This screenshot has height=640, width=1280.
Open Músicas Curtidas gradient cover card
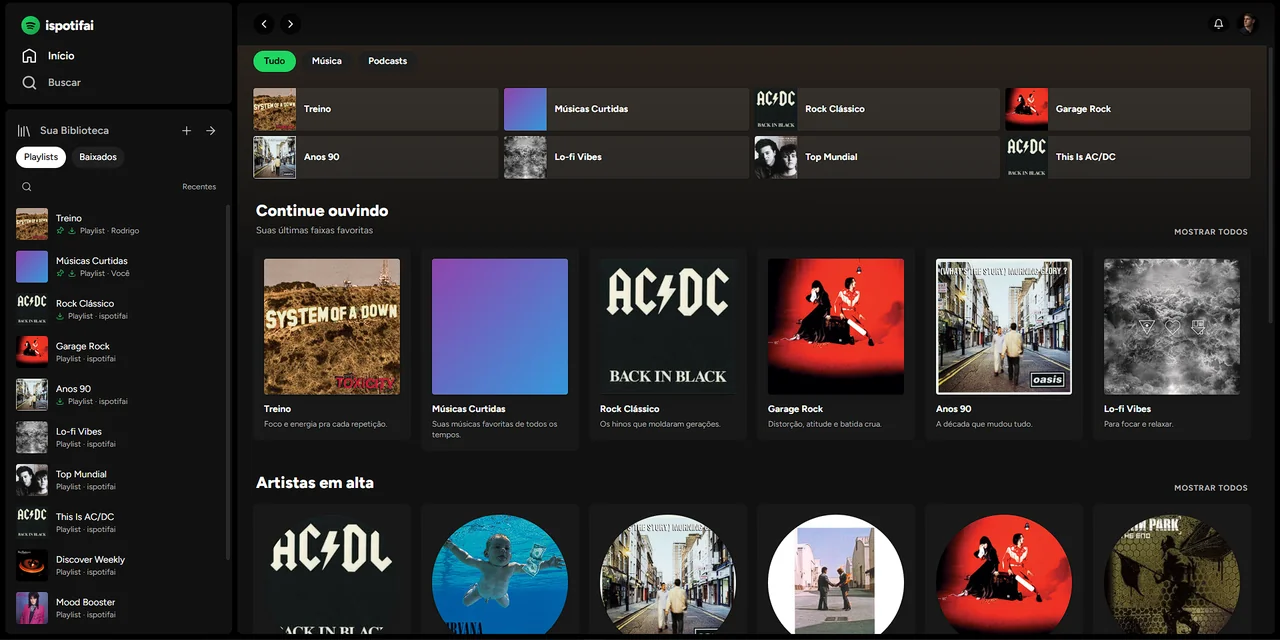pos(500,327)
